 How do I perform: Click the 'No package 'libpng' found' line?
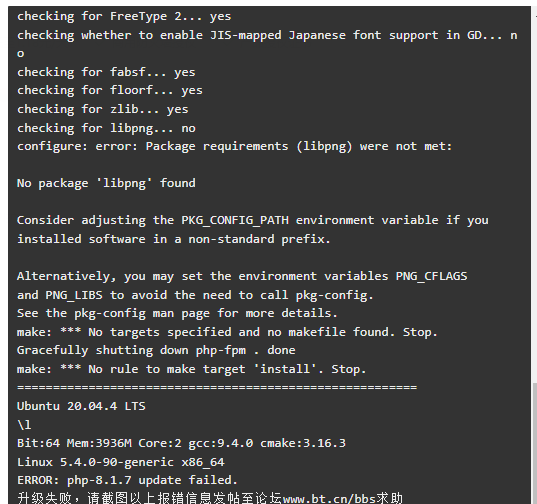[106, 183]
